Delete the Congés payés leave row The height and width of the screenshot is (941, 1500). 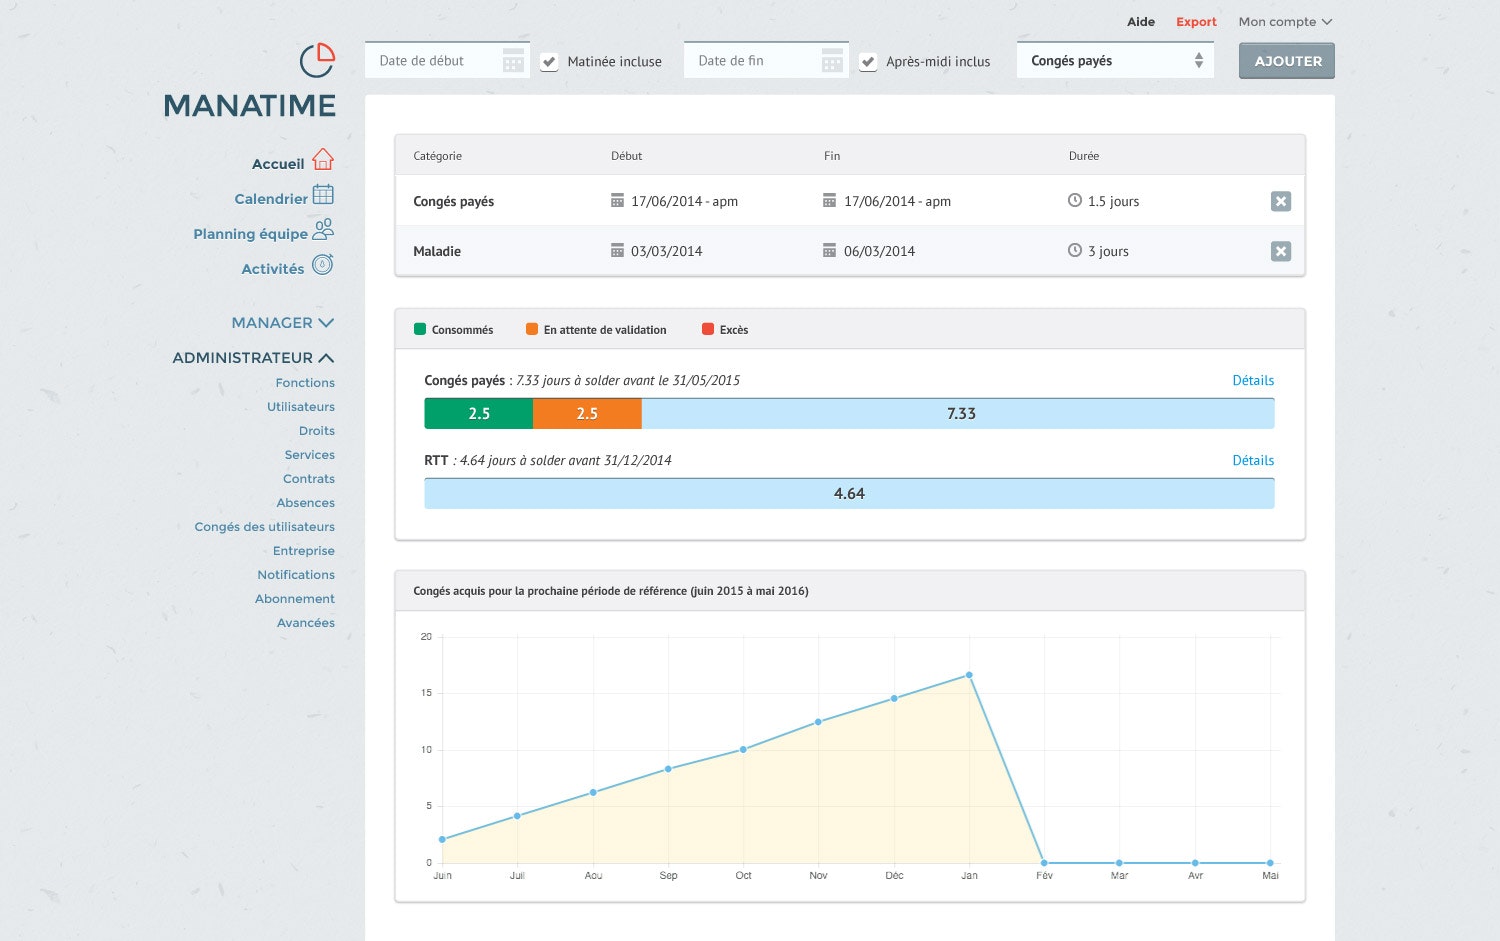click(x=1280, y=201)
